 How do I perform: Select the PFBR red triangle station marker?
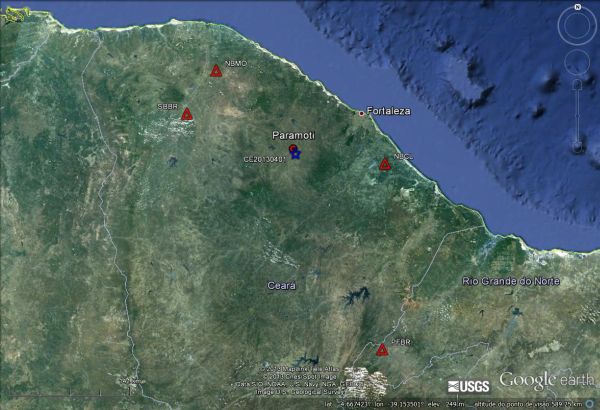382,350
